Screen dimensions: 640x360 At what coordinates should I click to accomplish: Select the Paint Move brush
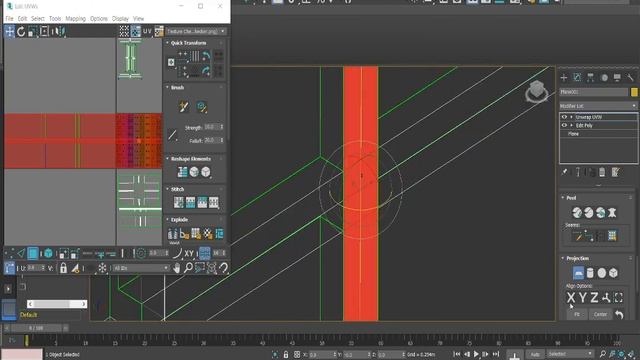point(184,107)
